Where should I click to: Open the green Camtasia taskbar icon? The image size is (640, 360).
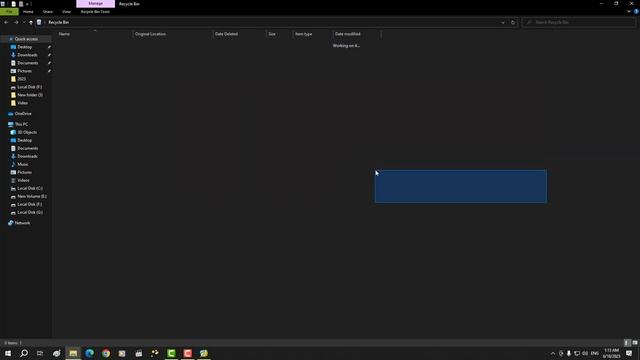(171, 353)
